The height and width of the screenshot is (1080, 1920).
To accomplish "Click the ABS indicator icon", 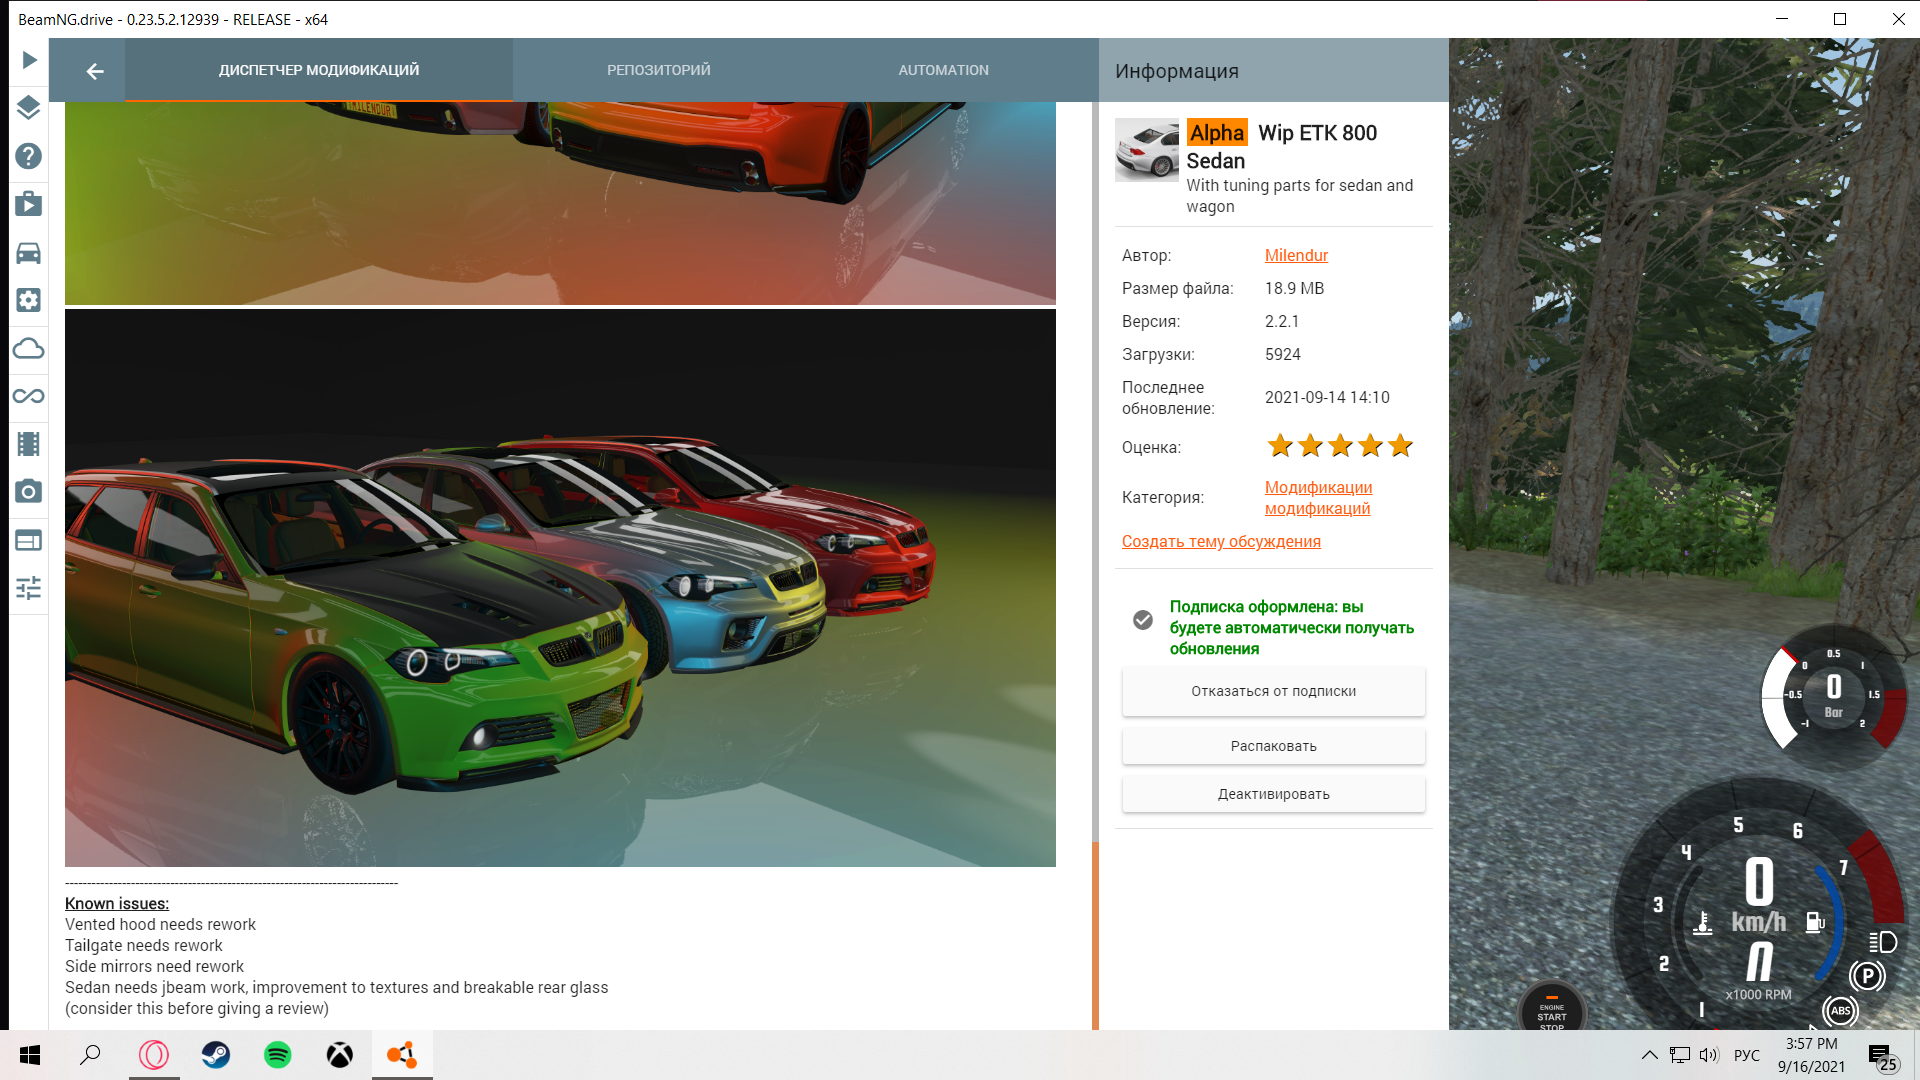I will (x=1840, y=1011).
